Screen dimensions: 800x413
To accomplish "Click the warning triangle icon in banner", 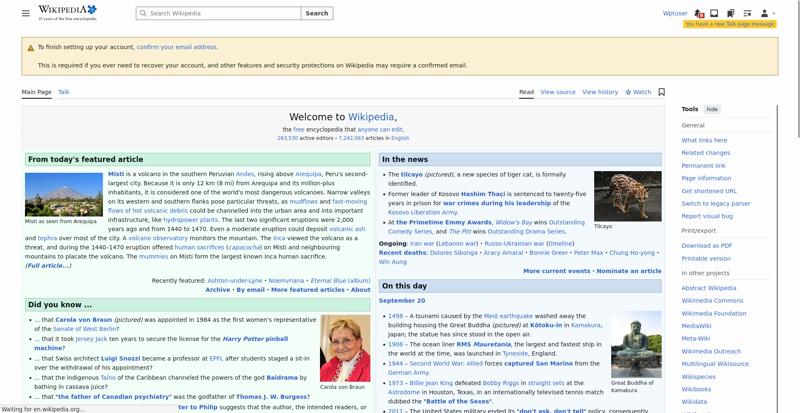I will click(x=31, y=47).
